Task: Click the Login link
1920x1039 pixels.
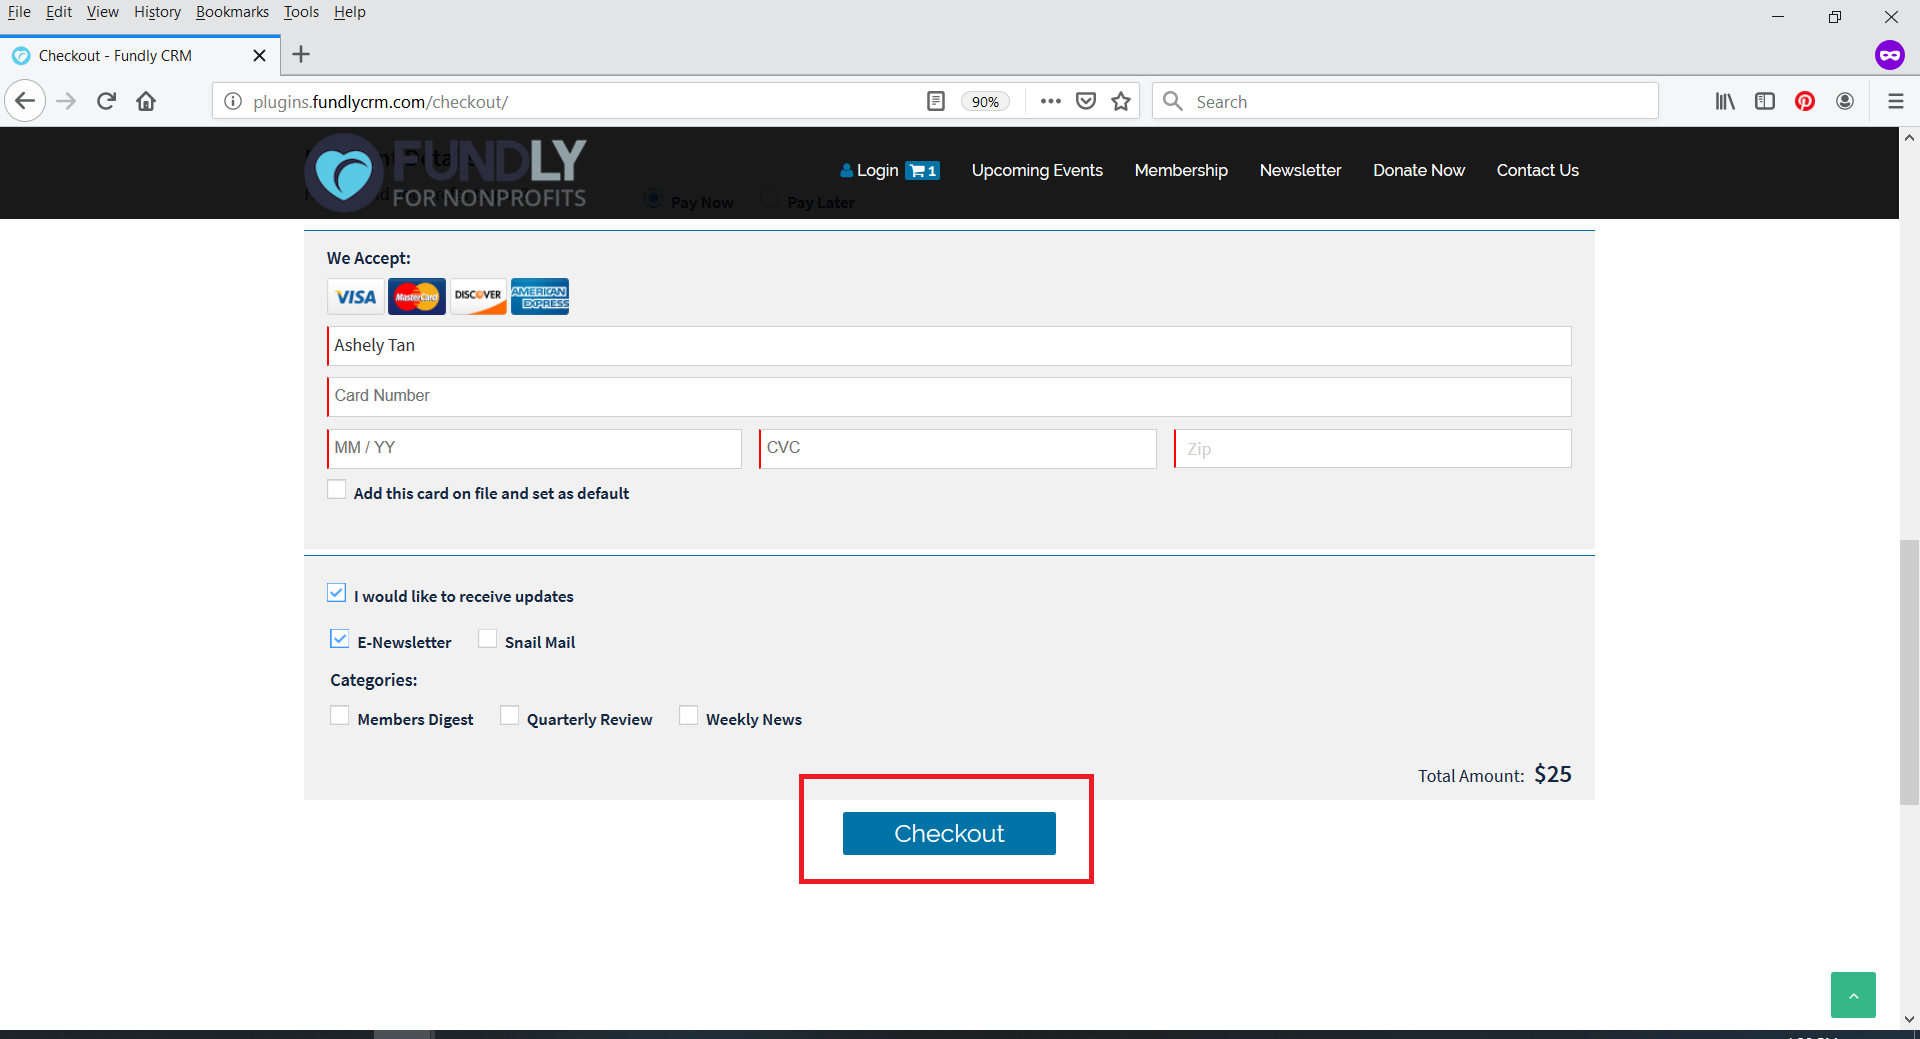Action: [870, 171]
